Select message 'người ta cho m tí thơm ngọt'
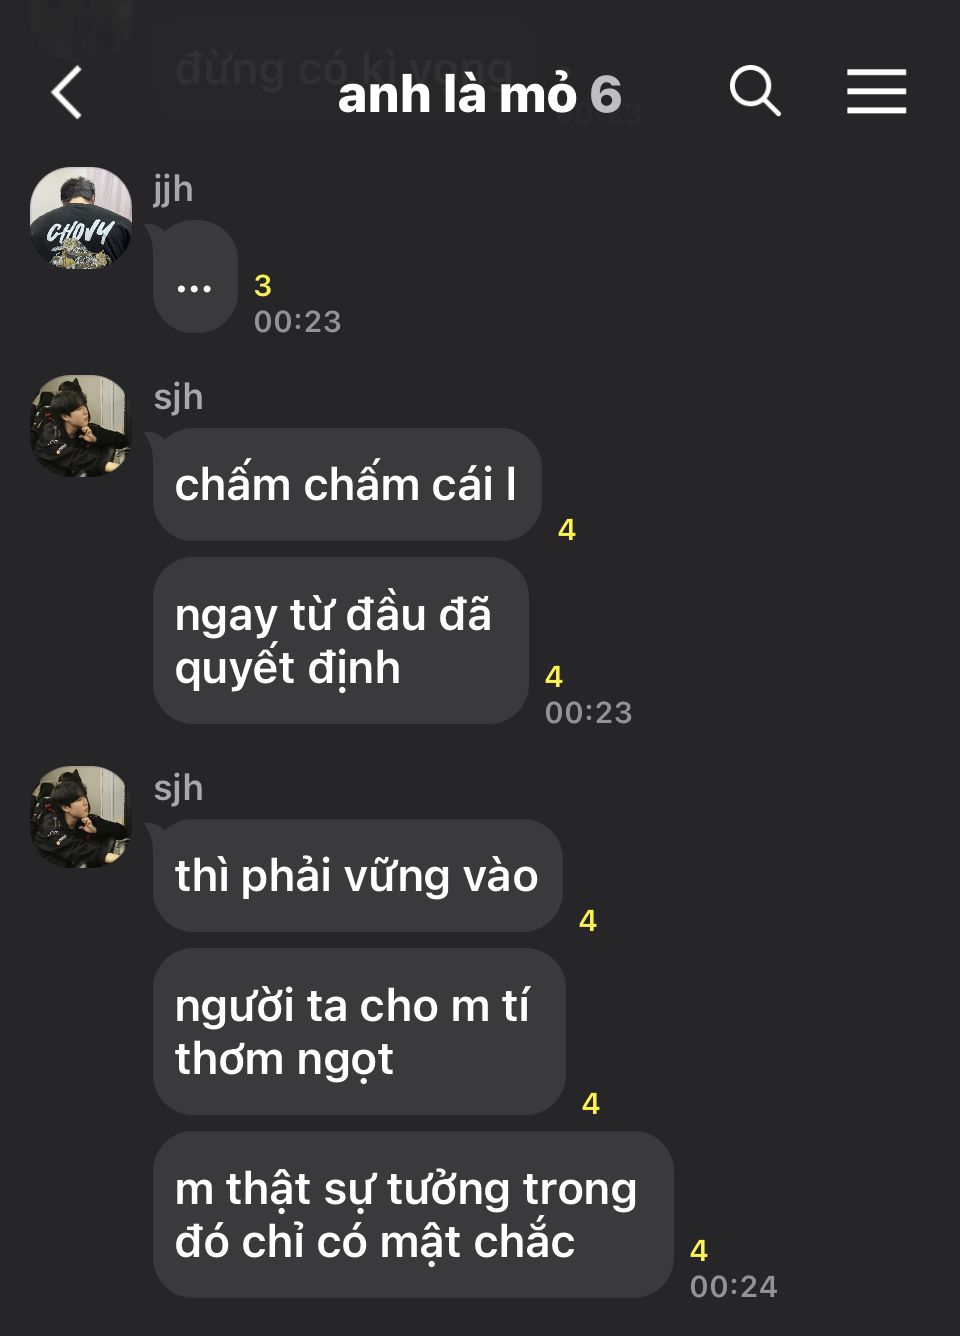 pyautogui.click(x=359, y=1032)
